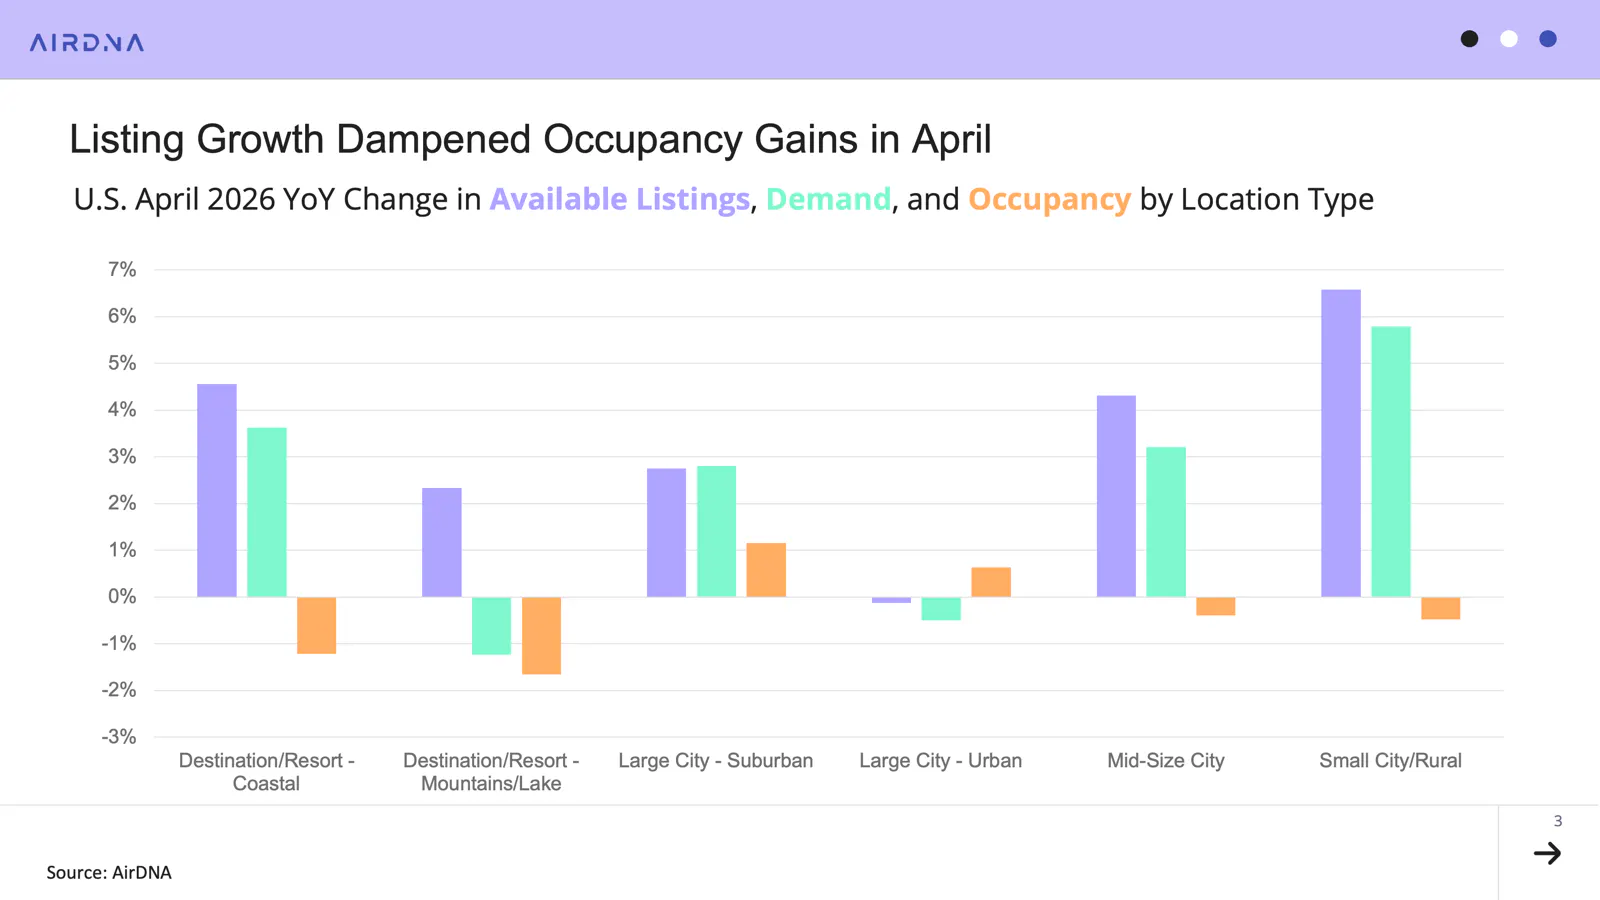The width and height of the screenshot is (1600, 900).
Task: Click 'Small City/Rural' axis label
Action: pyautogui.click(x=1391, y=761)
